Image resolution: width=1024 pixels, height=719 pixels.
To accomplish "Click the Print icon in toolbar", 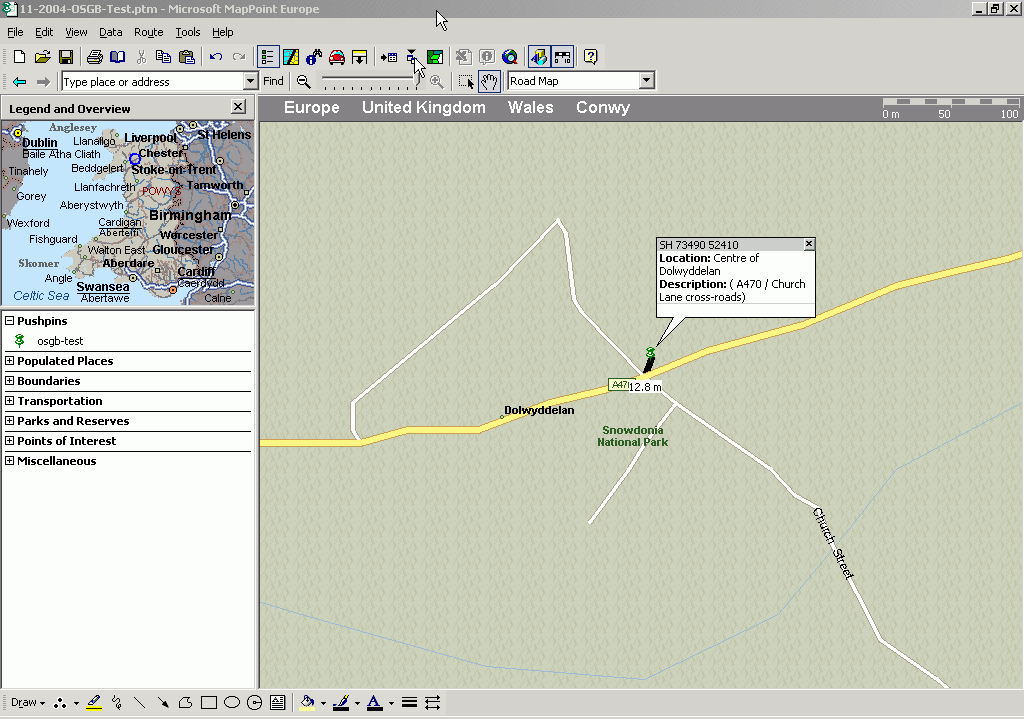I will click(x=94, y=57).
